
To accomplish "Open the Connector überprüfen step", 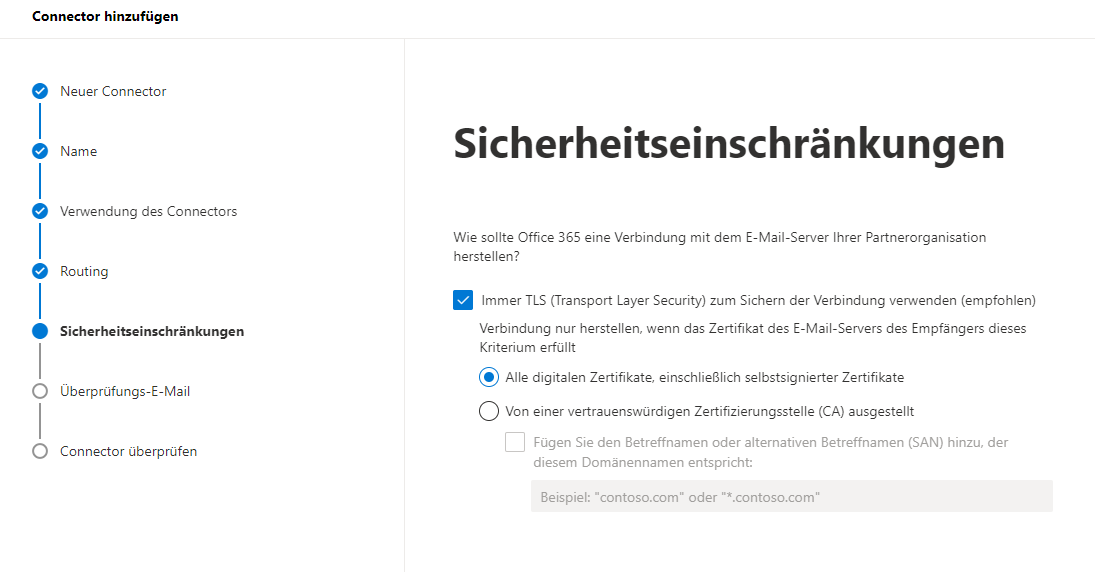I will [128, 452].
